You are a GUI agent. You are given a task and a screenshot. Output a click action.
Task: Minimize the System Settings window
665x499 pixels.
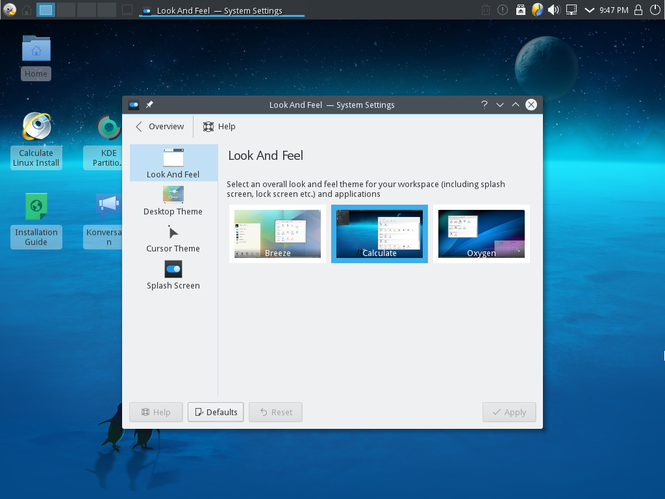500,105
